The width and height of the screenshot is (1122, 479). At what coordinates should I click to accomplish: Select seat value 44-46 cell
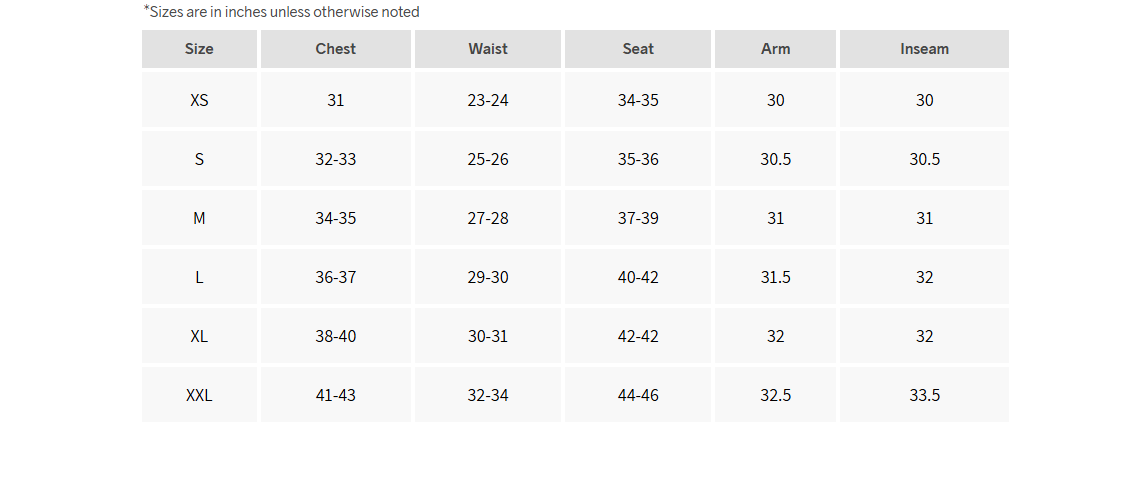tap(638, 395)
